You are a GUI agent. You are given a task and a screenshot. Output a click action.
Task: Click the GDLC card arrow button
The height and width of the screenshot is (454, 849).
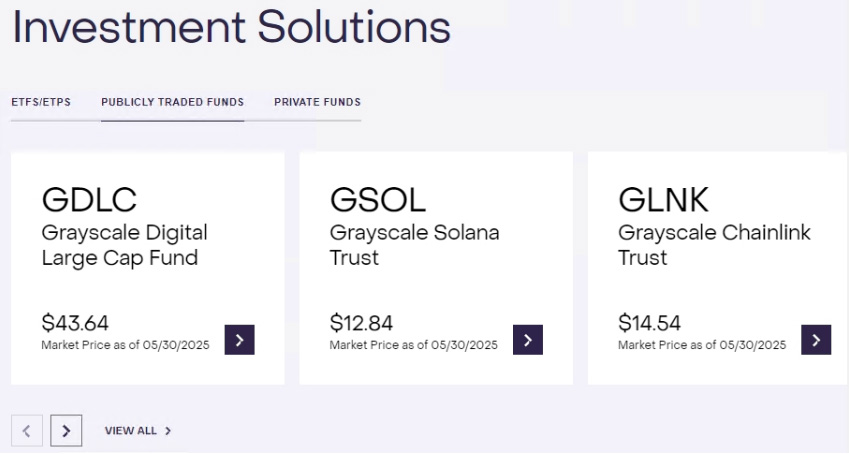tap(239, 340)
